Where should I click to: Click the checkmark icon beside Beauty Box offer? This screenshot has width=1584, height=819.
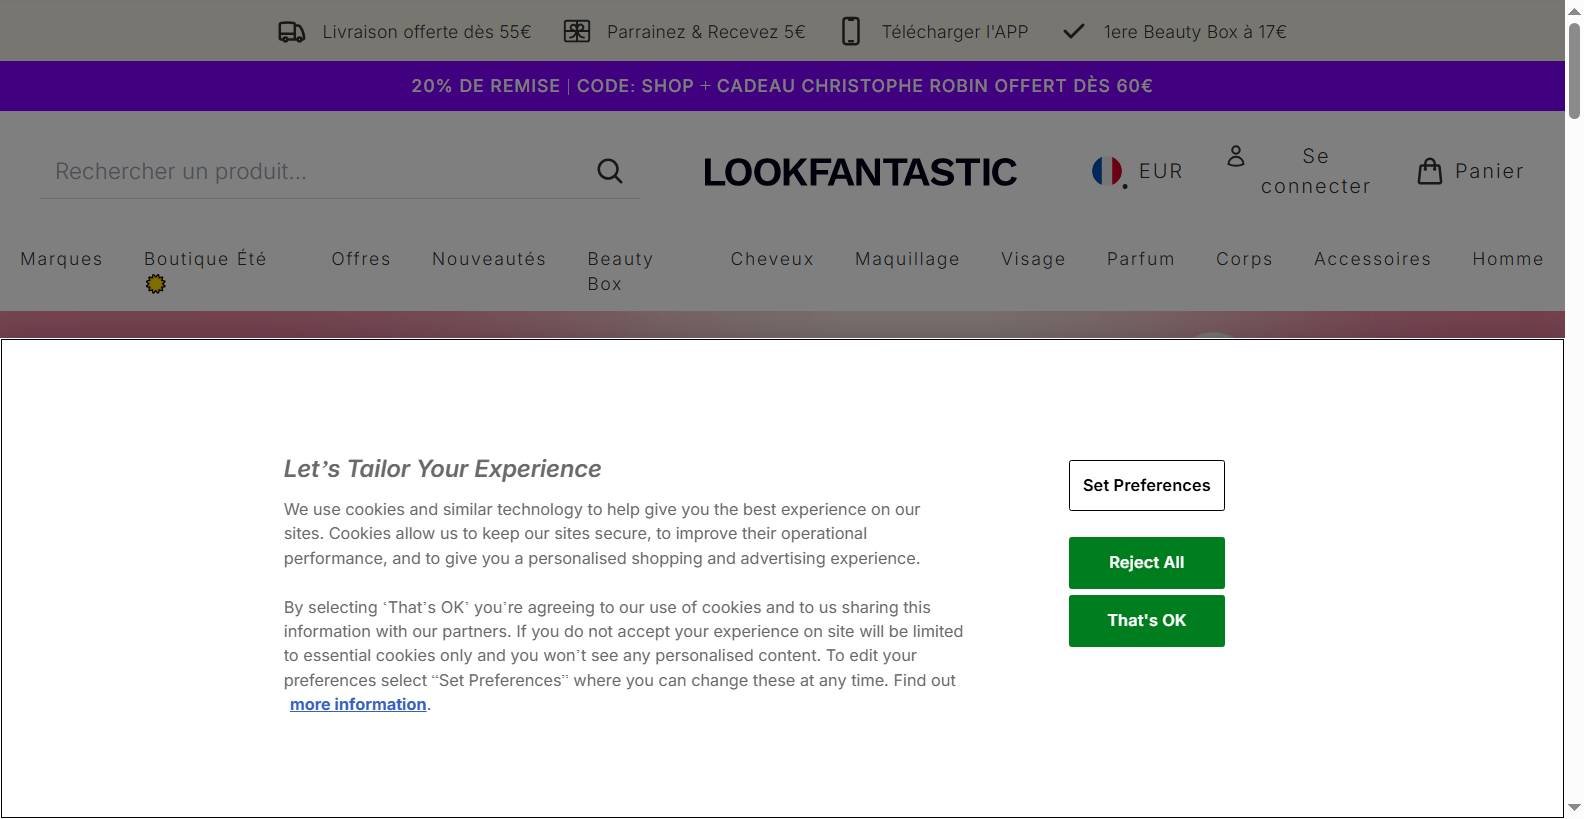[x=1073, y=32]
